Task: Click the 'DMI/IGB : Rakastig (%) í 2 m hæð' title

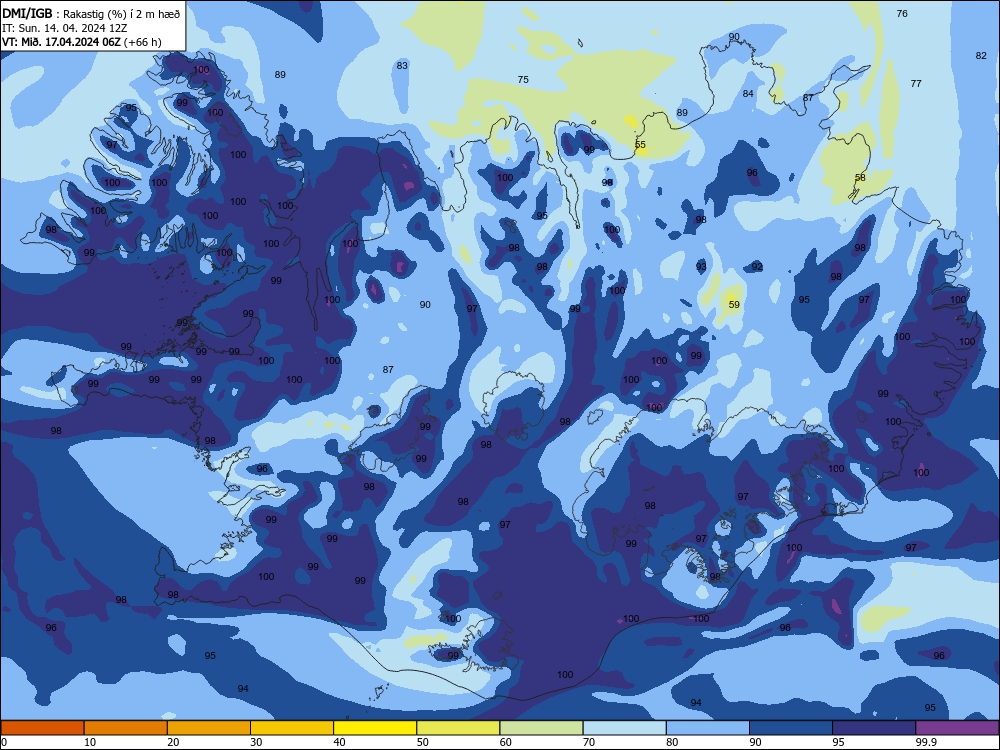Action: [x=91, y=13]
